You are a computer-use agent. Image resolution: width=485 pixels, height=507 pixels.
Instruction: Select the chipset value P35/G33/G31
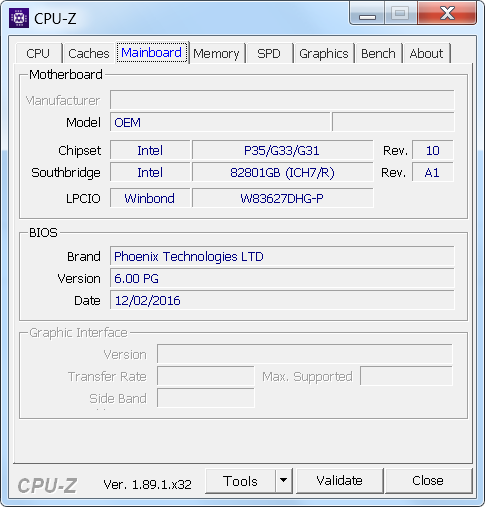click(x=282, y=150)
